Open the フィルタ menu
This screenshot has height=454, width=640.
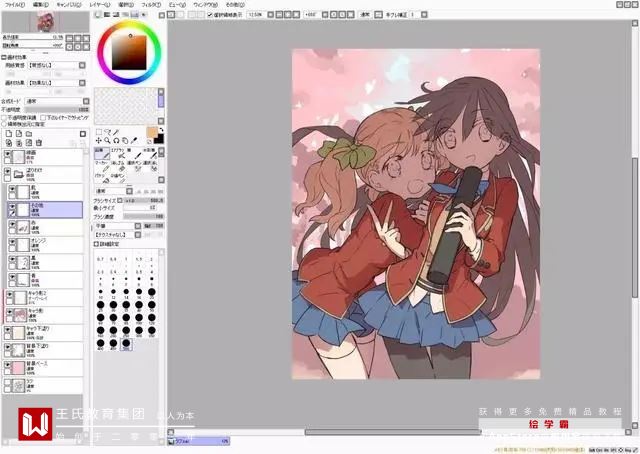click(x=151, y=5)
